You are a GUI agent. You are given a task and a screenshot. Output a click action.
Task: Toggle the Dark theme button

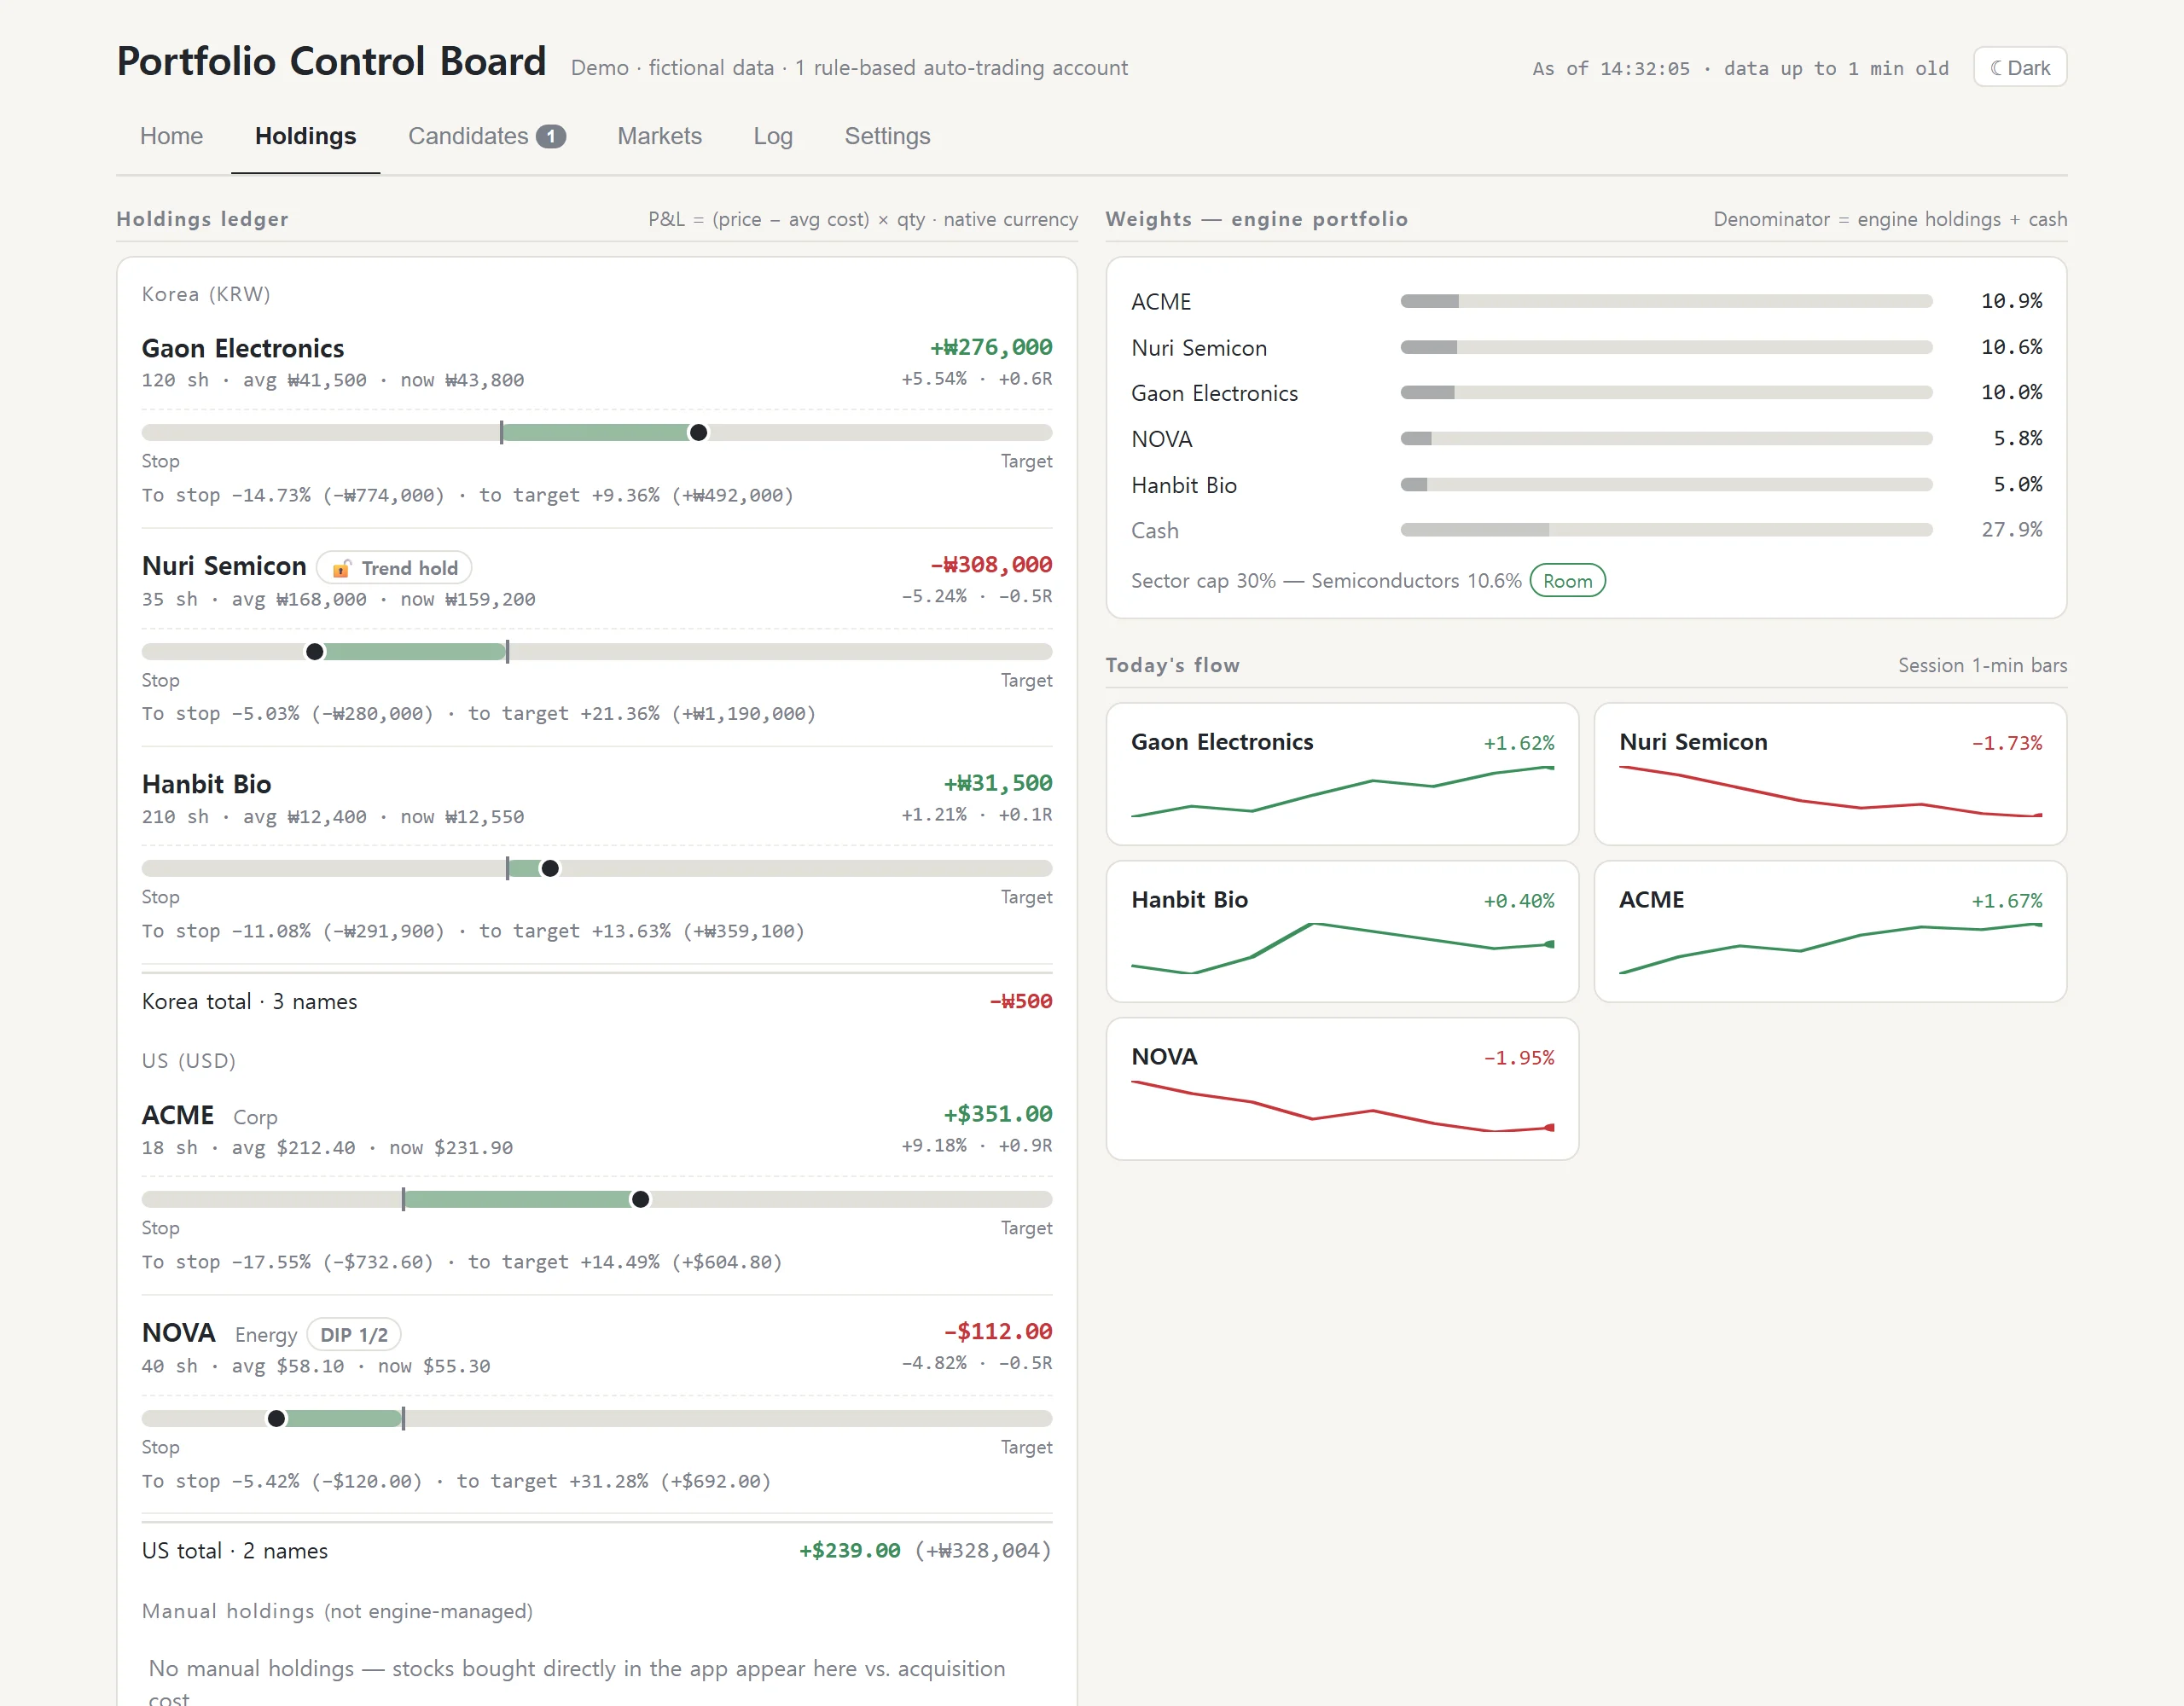tap(2019, 67)
